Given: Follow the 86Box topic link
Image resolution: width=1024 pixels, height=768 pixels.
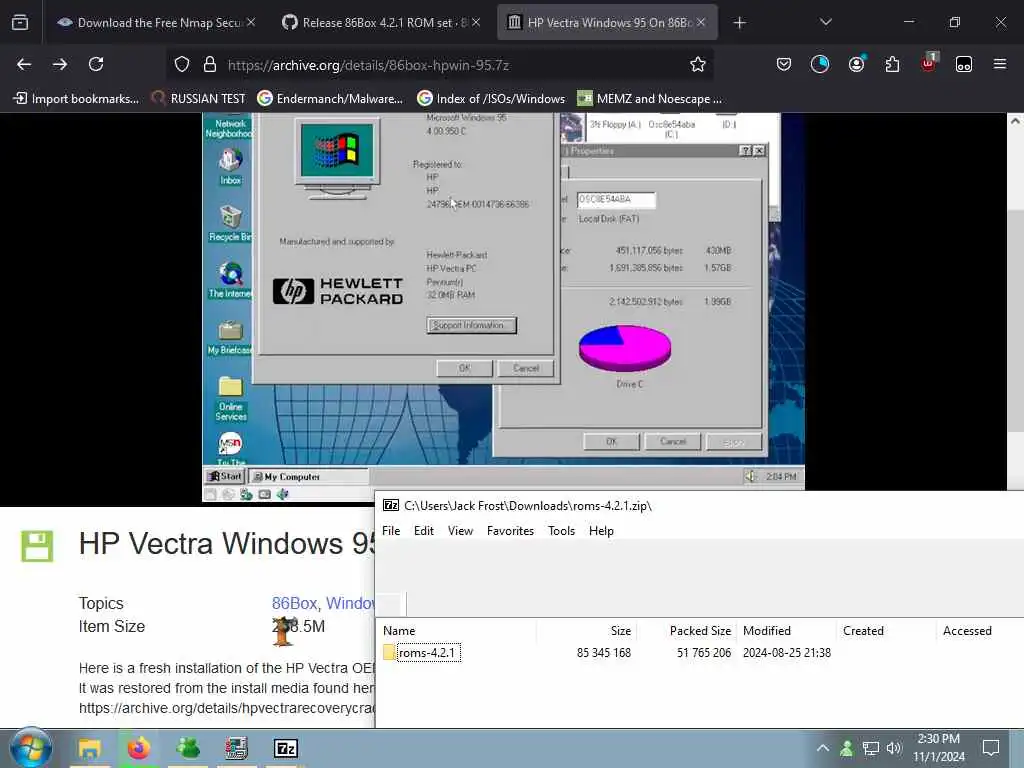Looking at the screenshot, I should point(295,603).
